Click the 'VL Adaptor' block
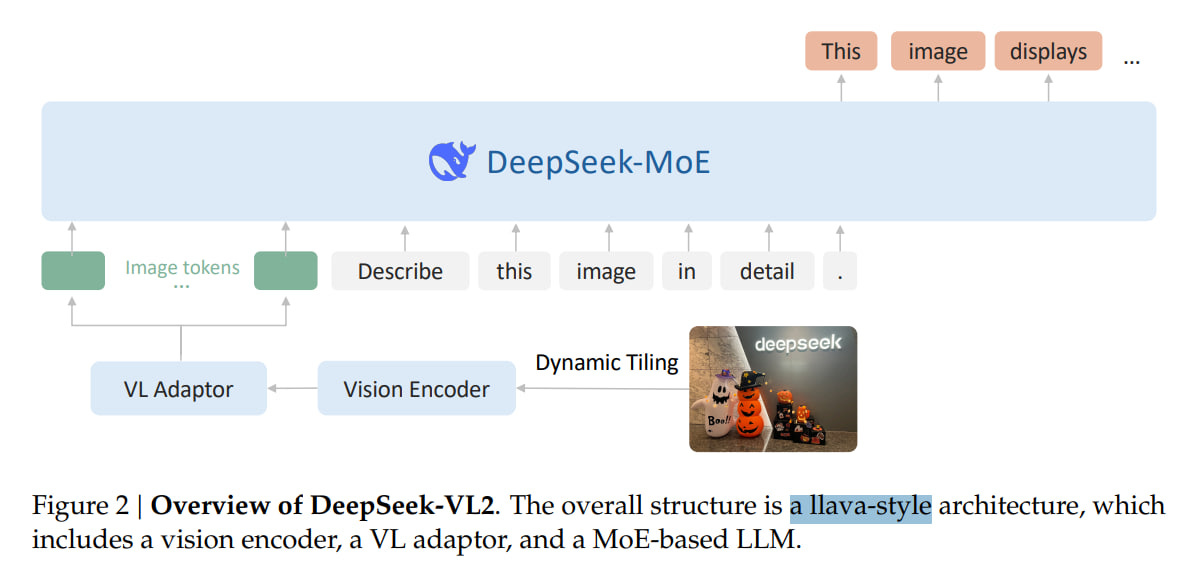 (x=179, y=389)
